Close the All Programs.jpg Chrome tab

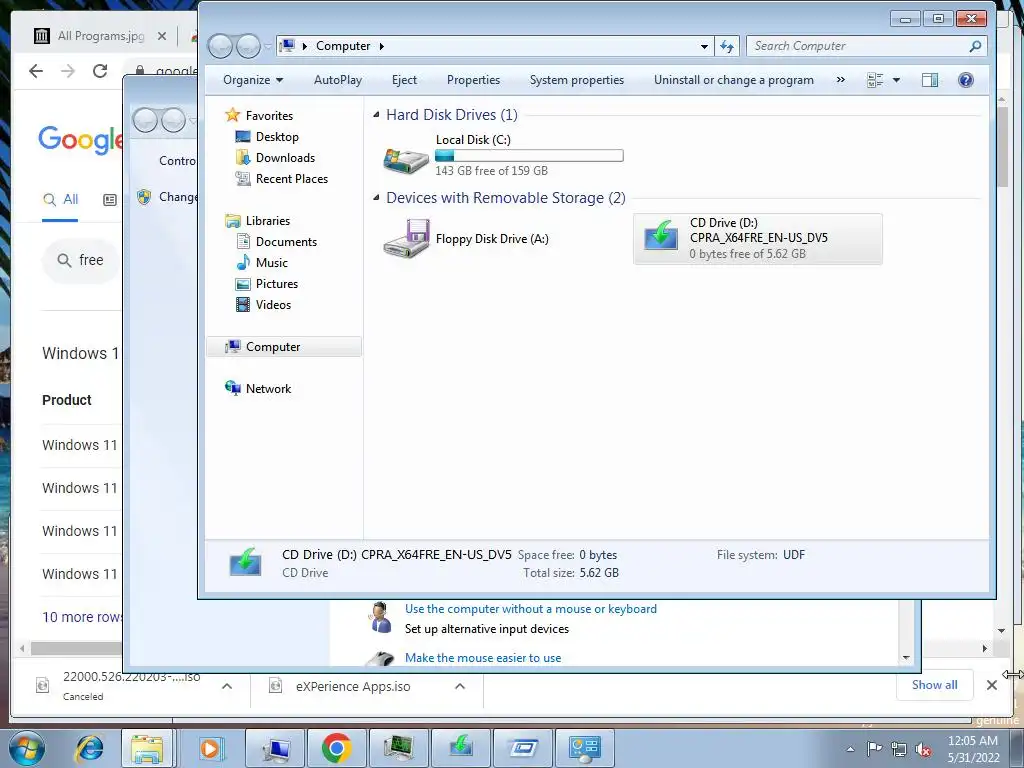162,36
